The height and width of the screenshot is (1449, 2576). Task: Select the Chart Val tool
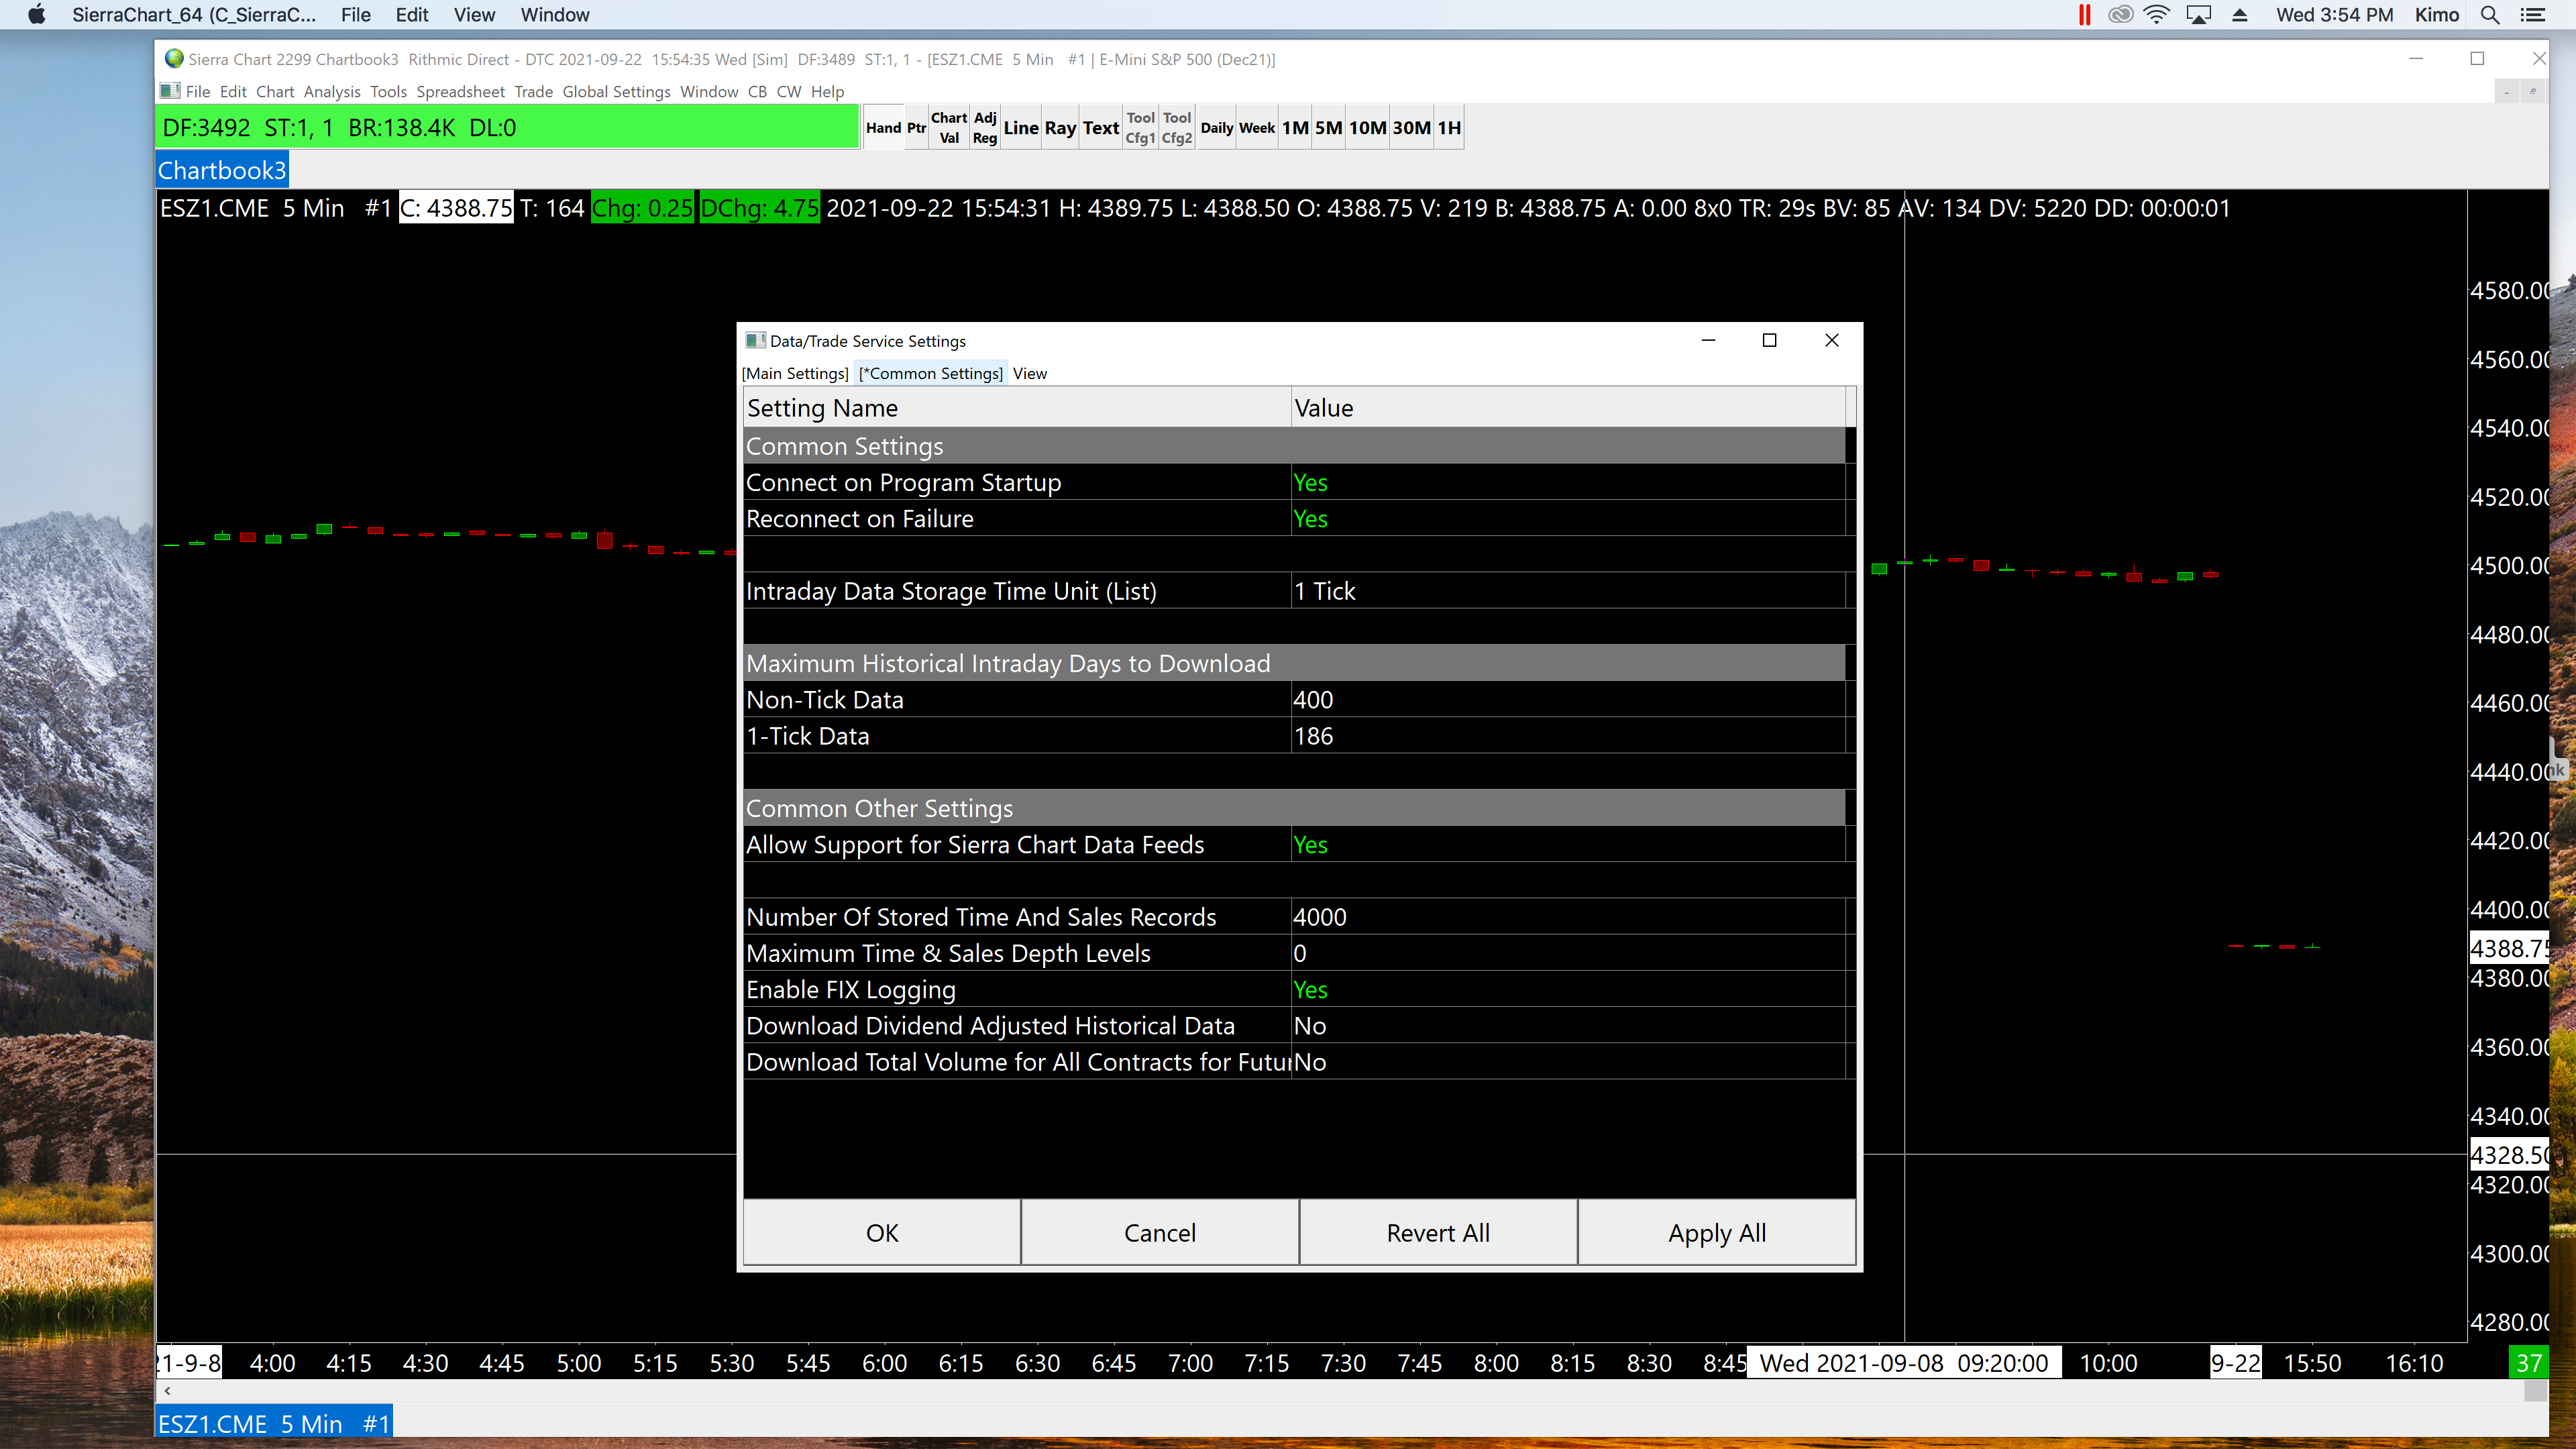coord(948,128)
